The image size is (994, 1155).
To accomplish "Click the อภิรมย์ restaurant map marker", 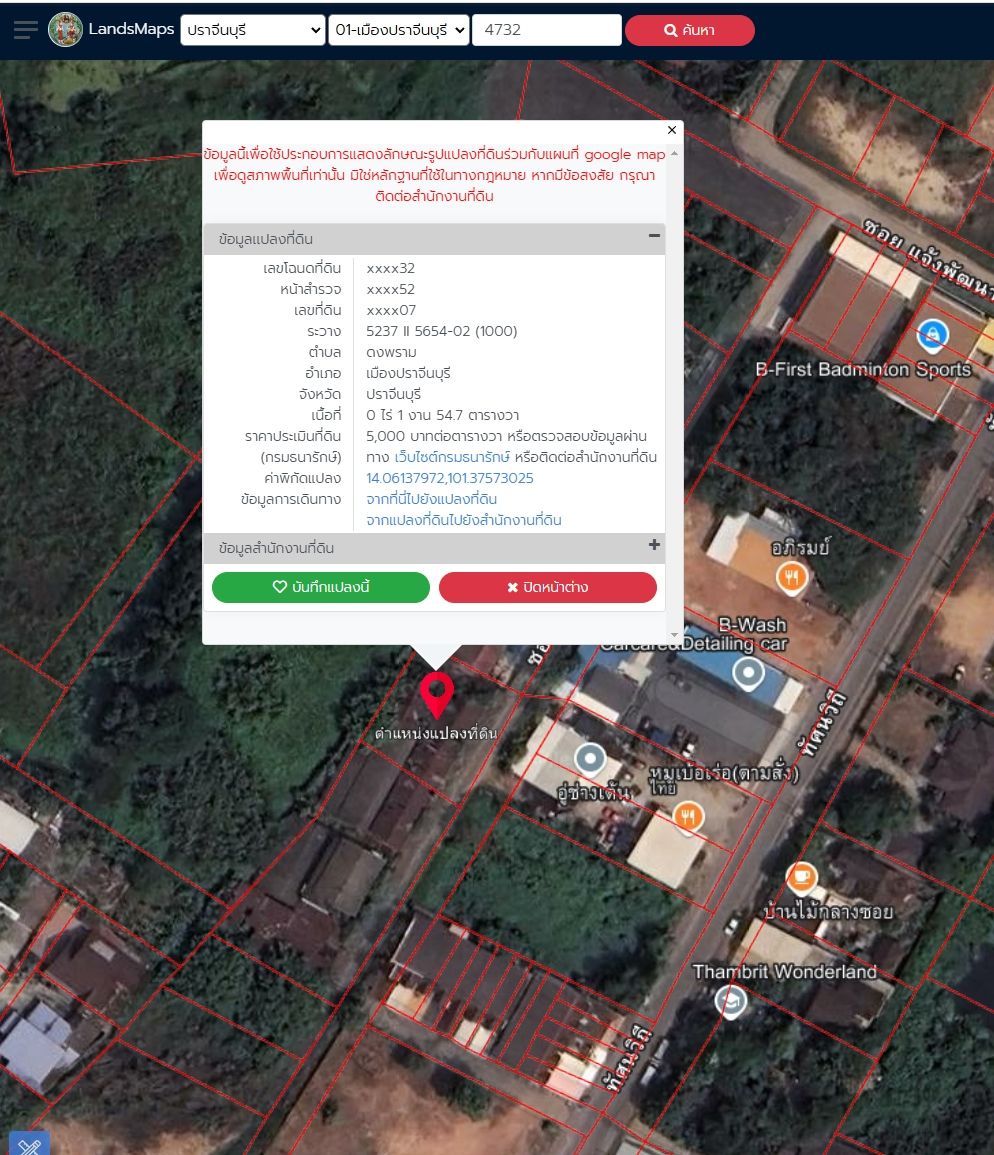I will tap(791, 577).
